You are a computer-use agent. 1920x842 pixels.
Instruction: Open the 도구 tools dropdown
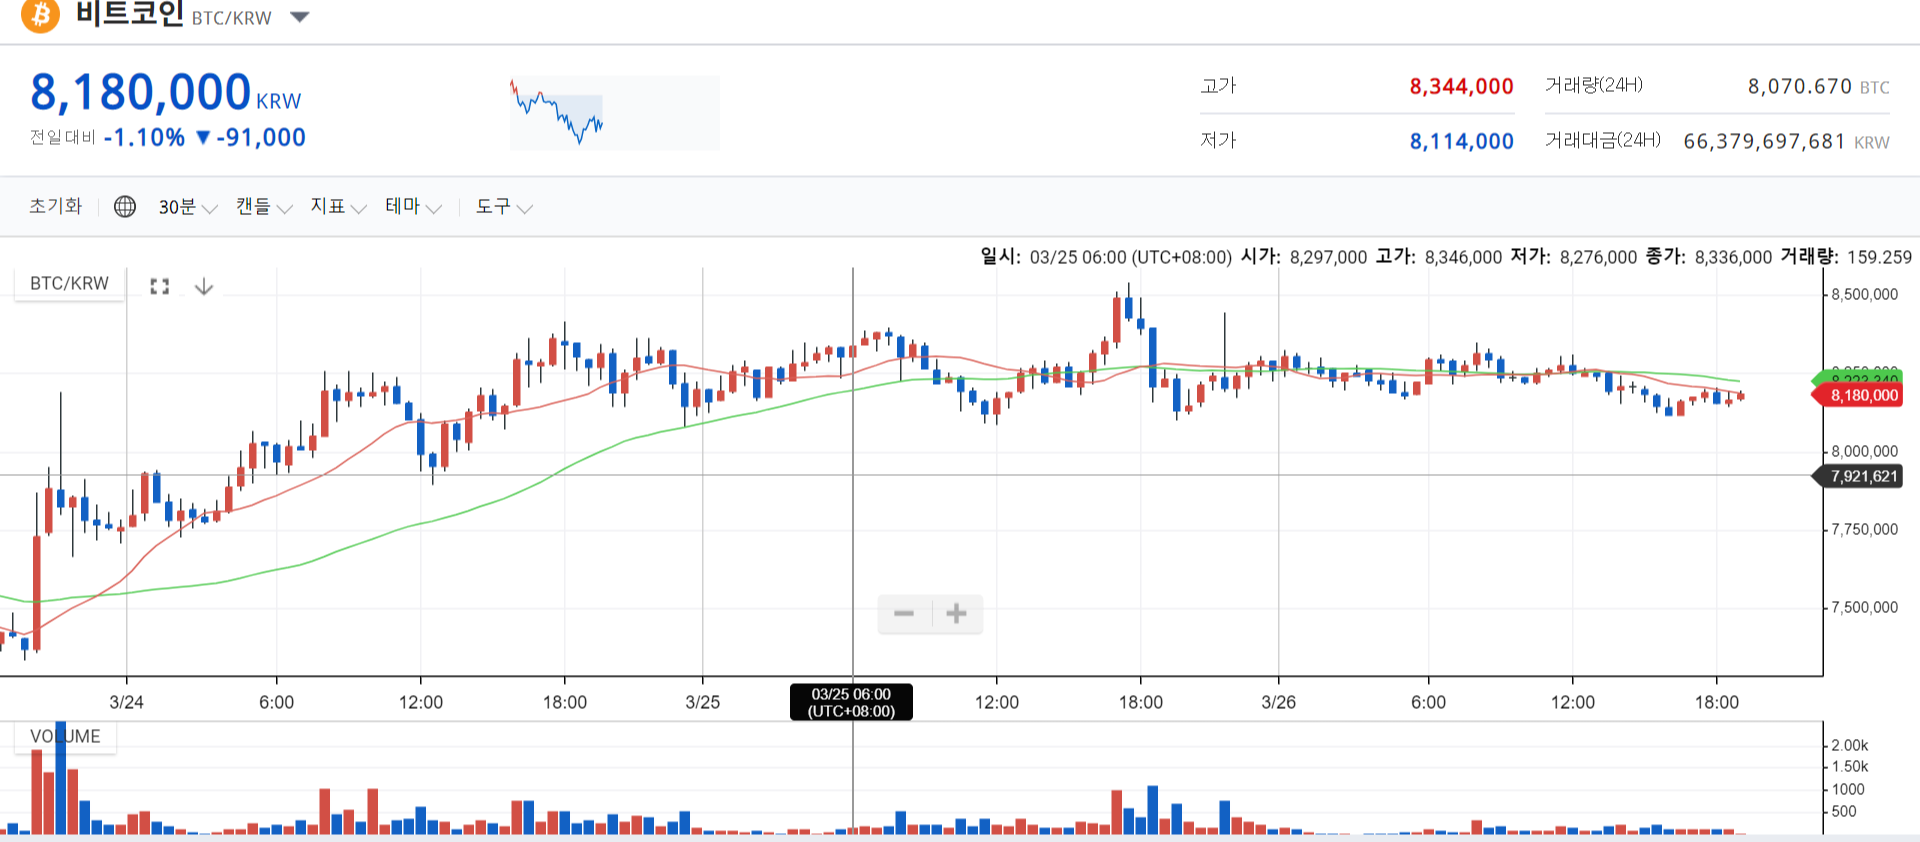pos(504,207)
